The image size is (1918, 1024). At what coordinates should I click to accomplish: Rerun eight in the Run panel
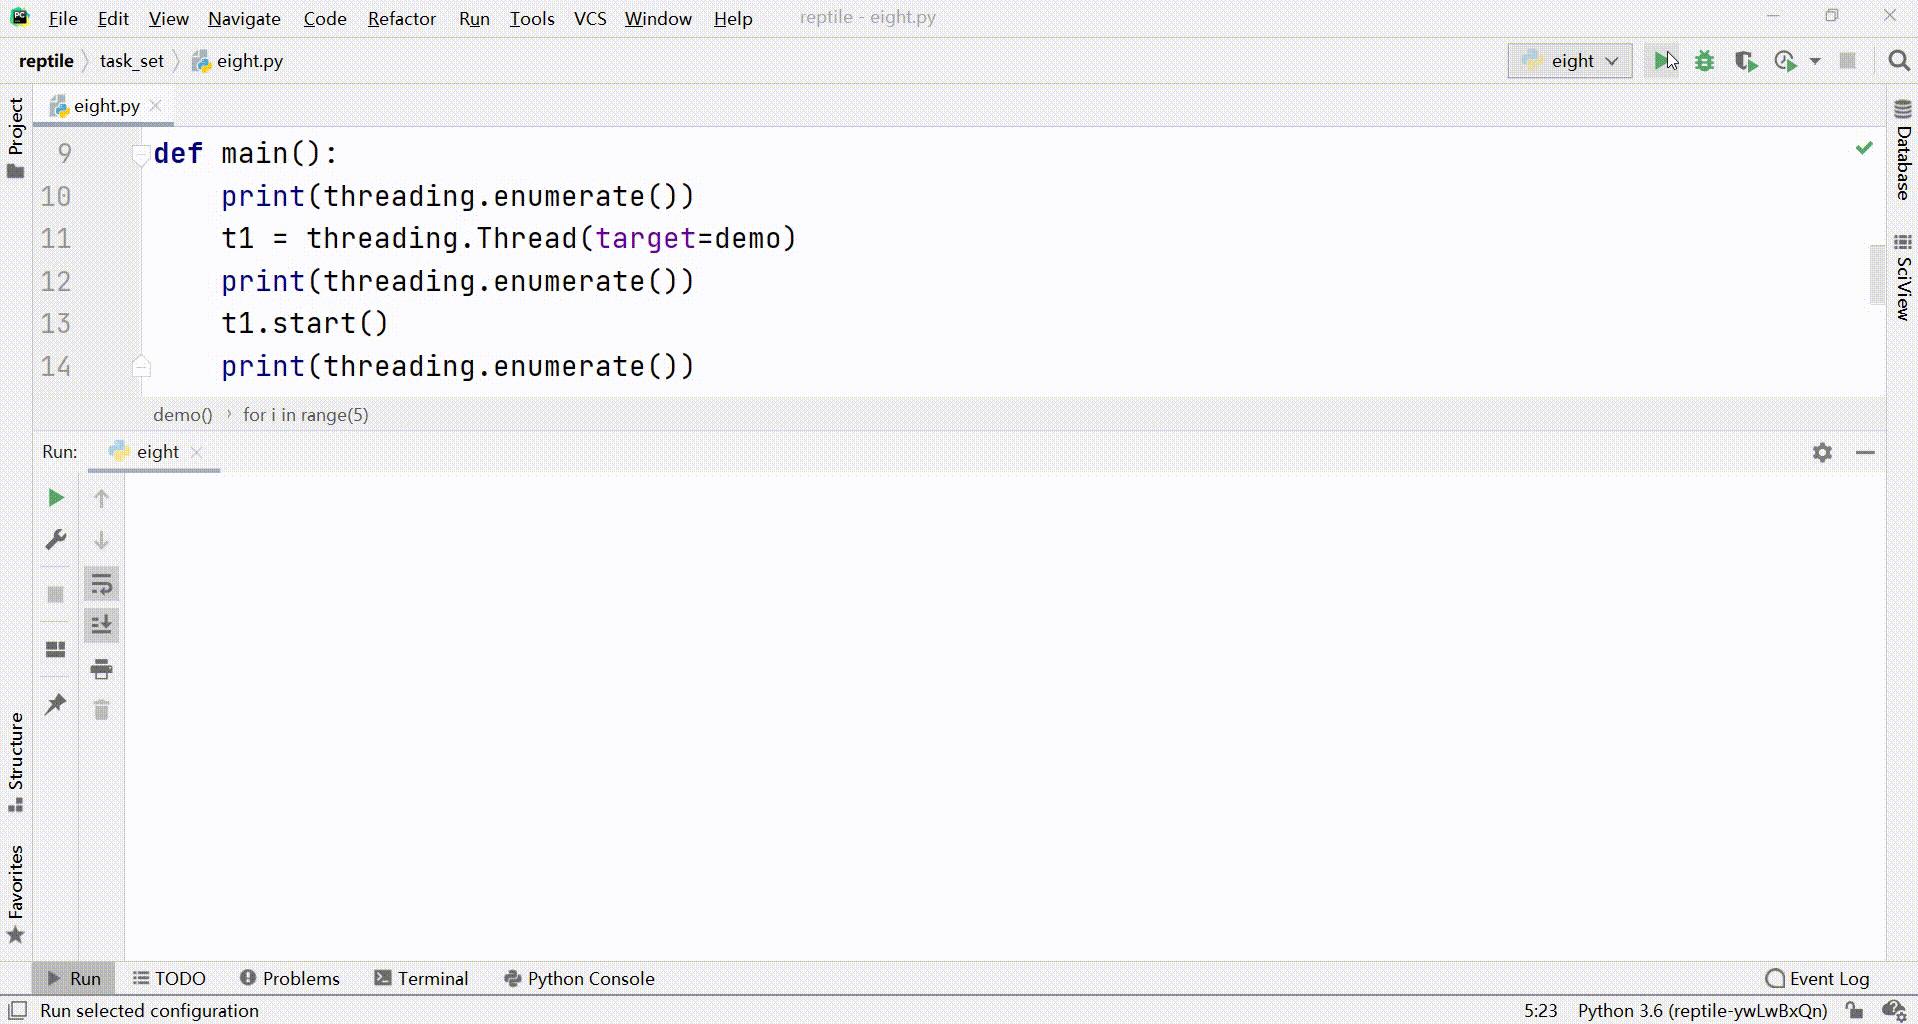tap(56, 498)
